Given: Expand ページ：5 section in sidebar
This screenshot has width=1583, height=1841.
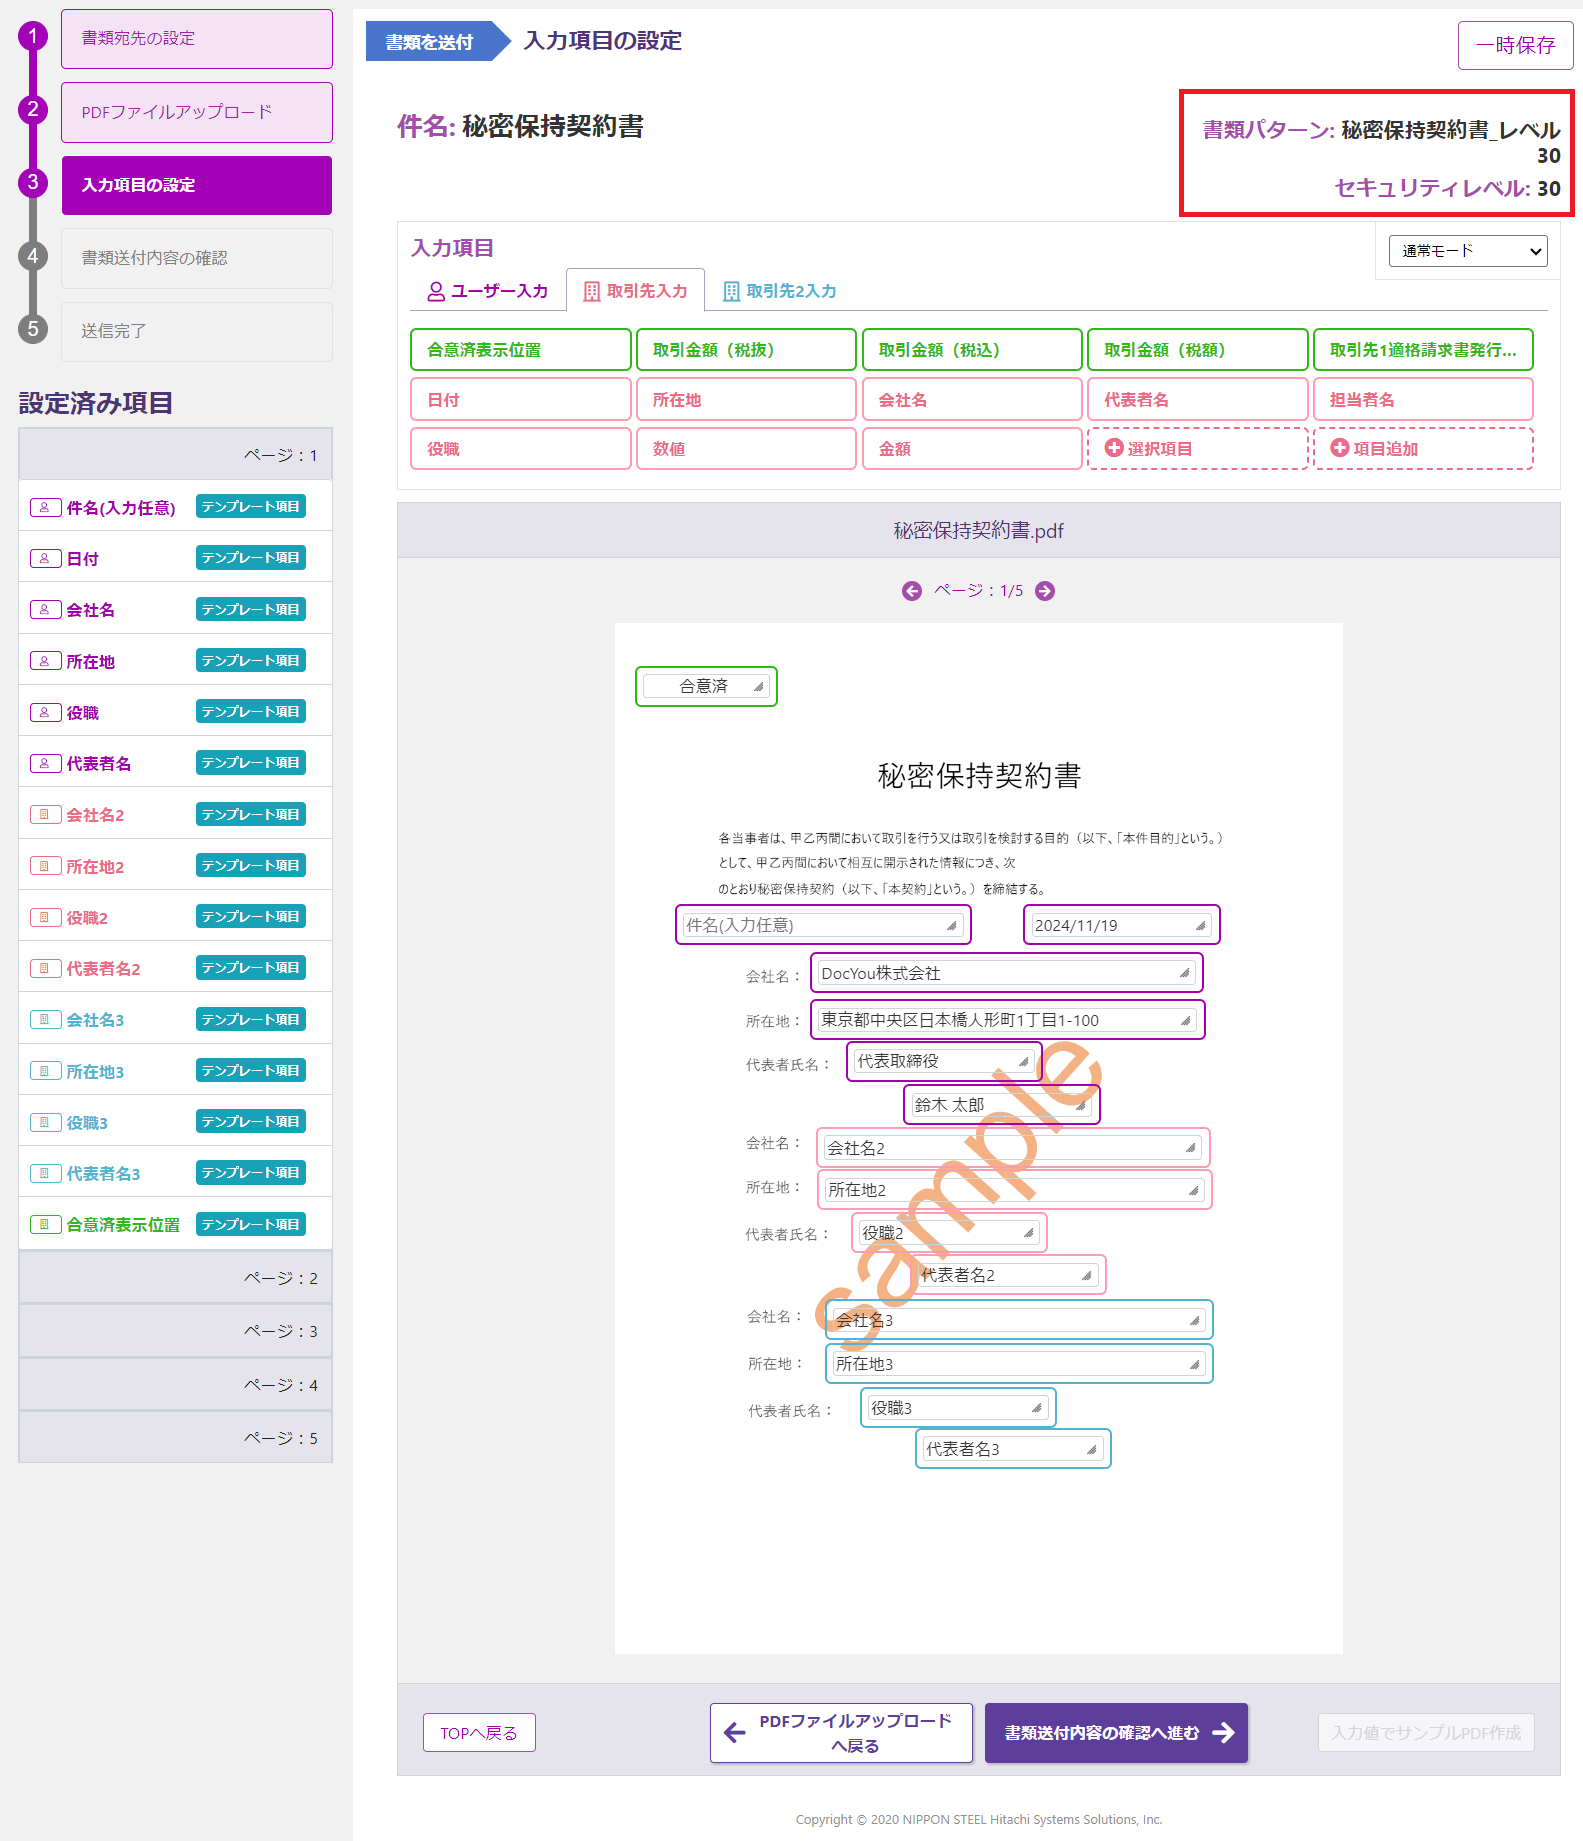Looking at the screenshot, I should pyautogui.click(x=175, y=1438).
